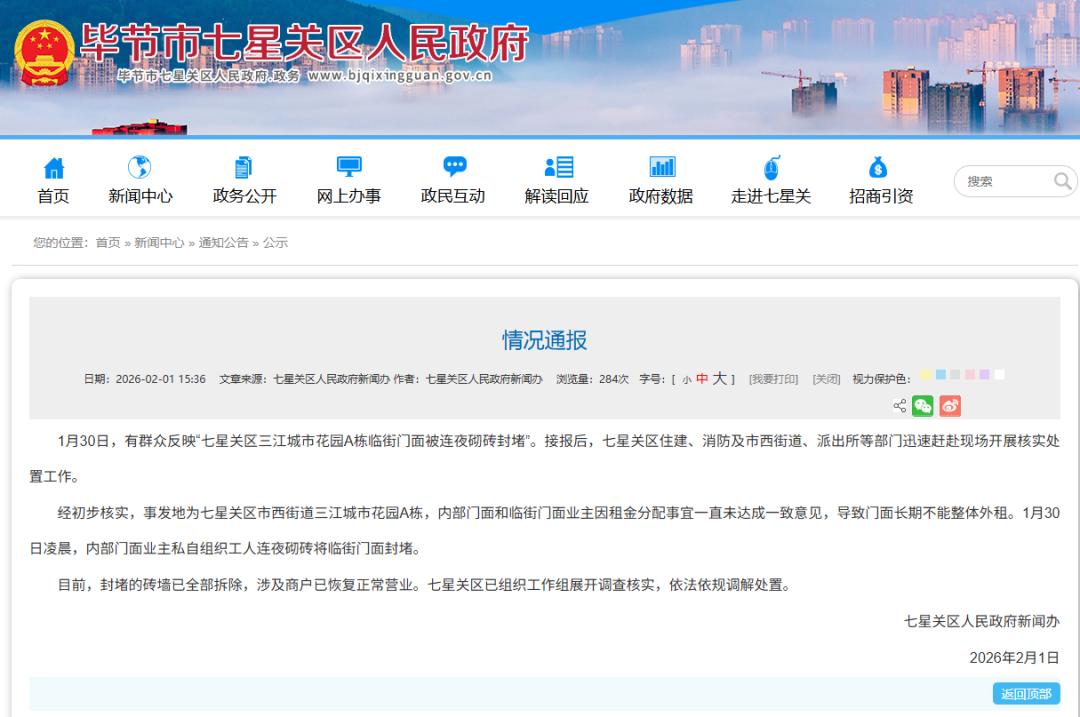Select the yellow eye-protection color swatch

[926, 375]
